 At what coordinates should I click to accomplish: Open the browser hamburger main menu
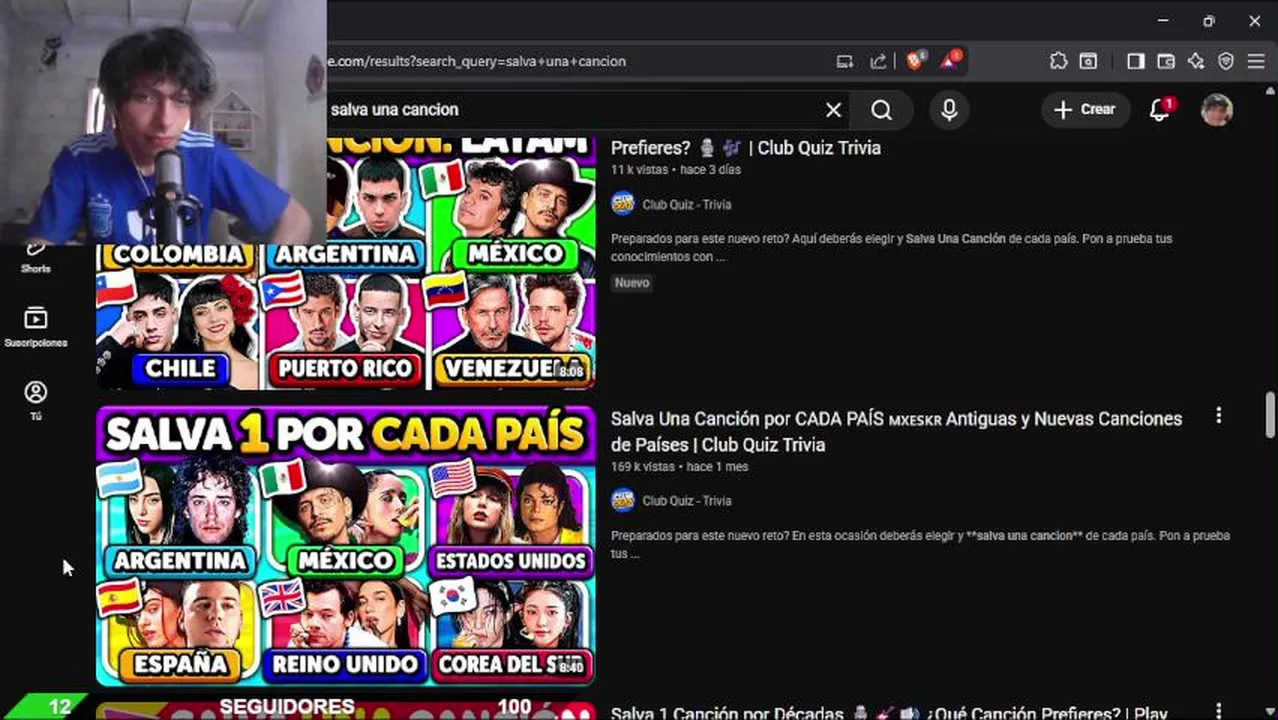[1257, 61]
